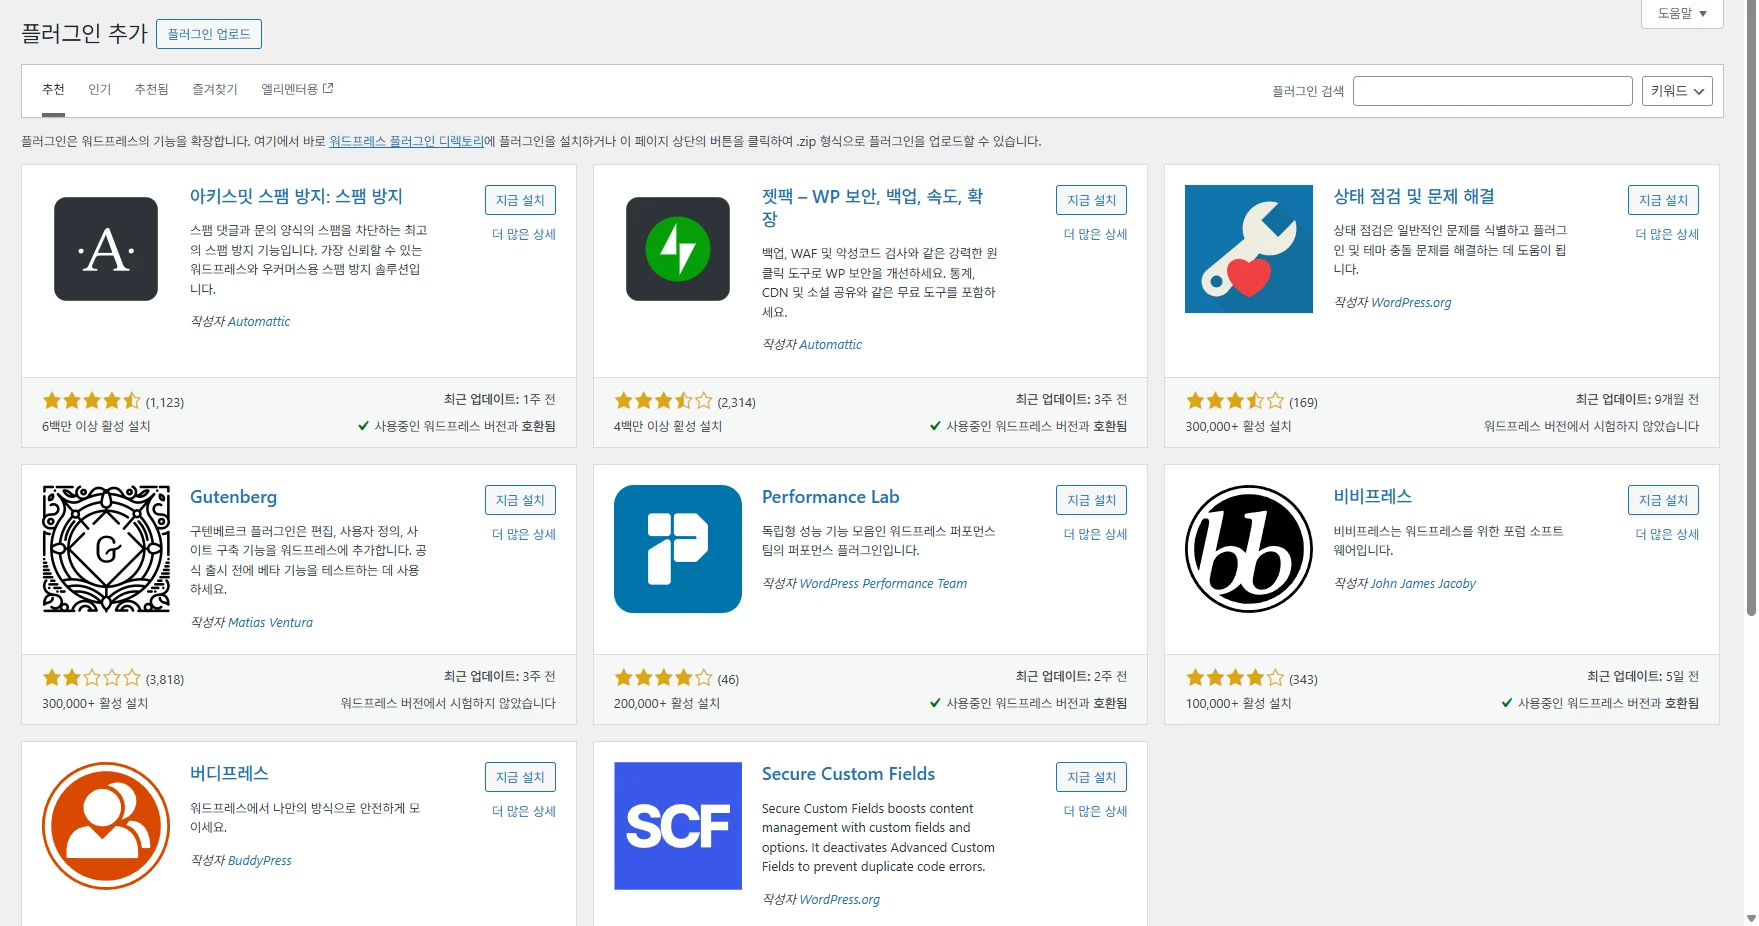Open 더 많은 상세 for Health Check
The image size is (1759, 926).
(1667, 234)
